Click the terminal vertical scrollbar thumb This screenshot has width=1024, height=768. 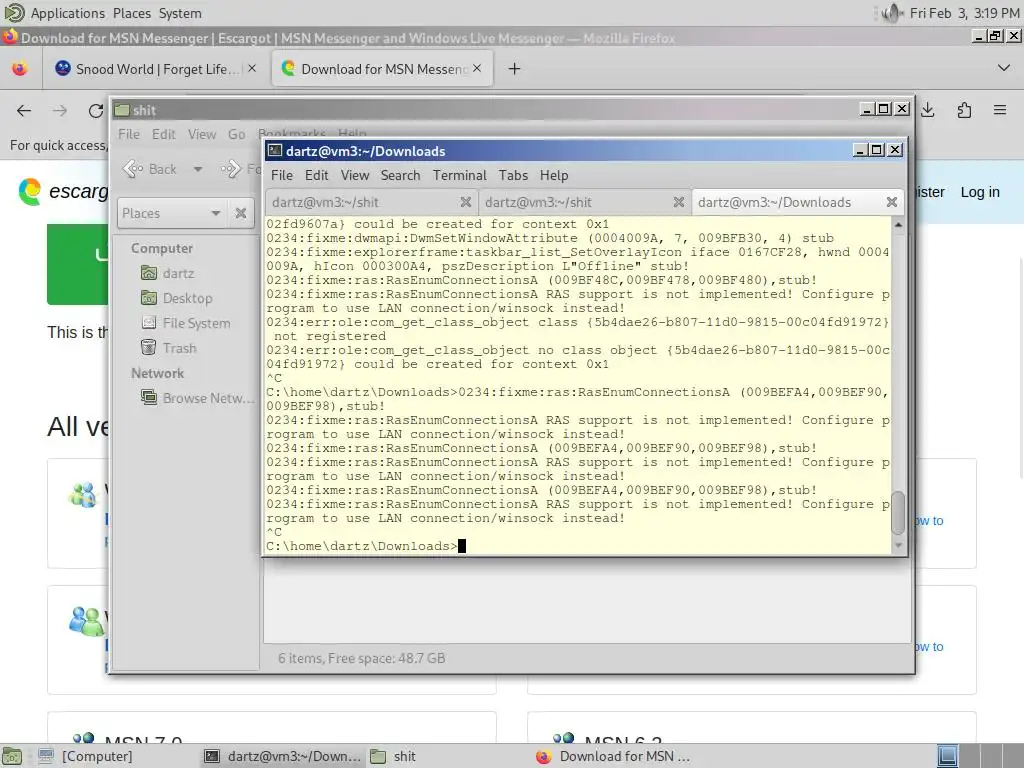(899, 512)
